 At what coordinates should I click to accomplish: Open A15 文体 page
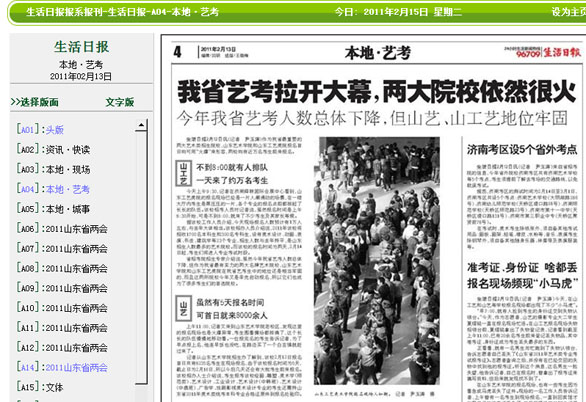pos(40,387)
